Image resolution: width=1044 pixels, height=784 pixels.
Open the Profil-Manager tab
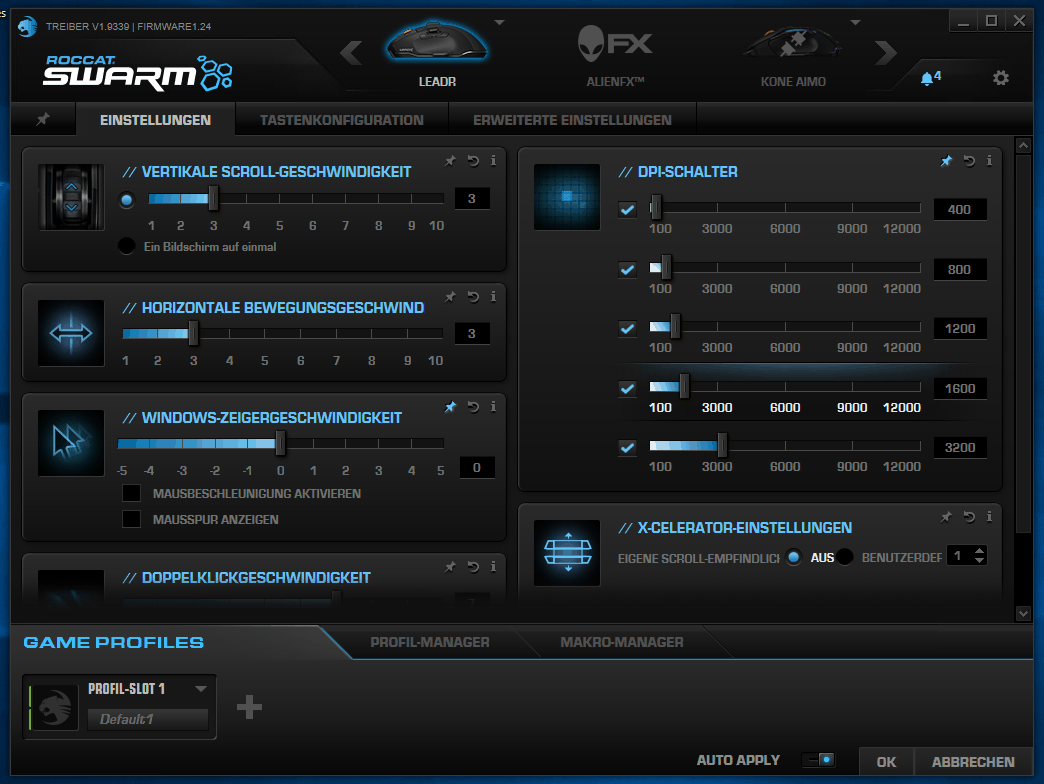(x=429, y=642)
